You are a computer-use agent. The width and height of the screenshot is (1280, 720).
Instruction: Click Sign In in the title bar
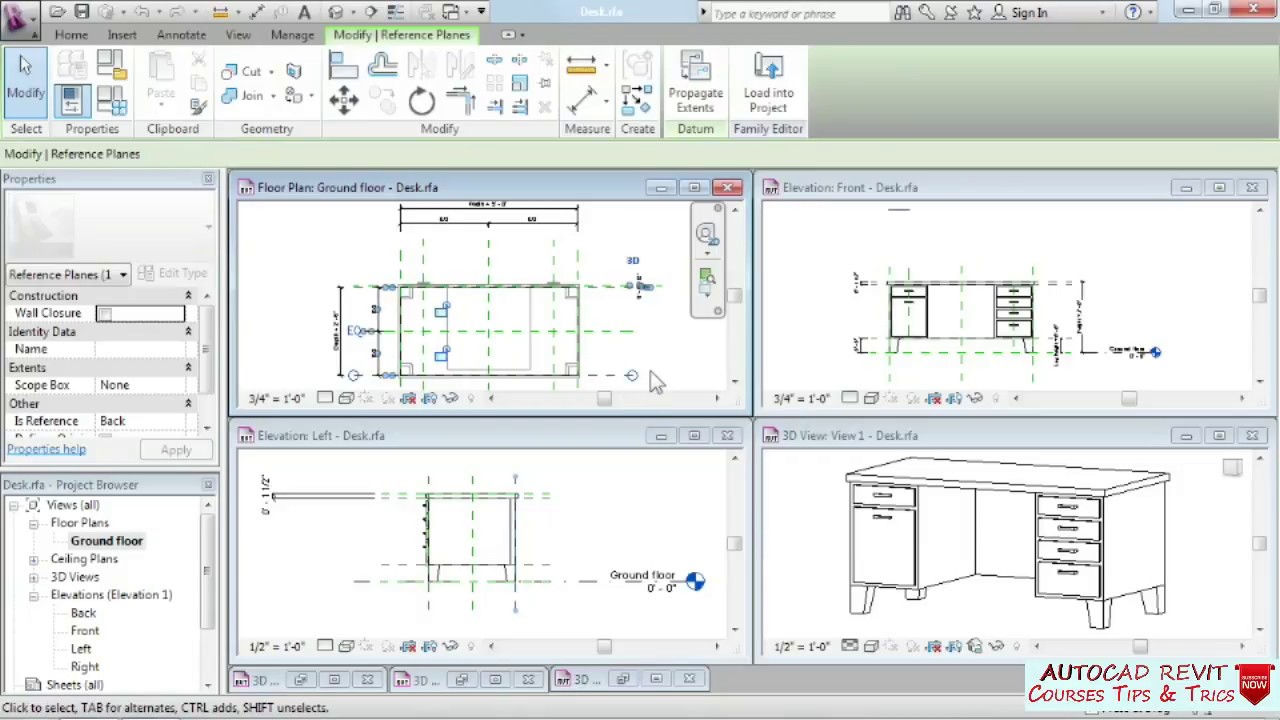(x=1029, y=13)
